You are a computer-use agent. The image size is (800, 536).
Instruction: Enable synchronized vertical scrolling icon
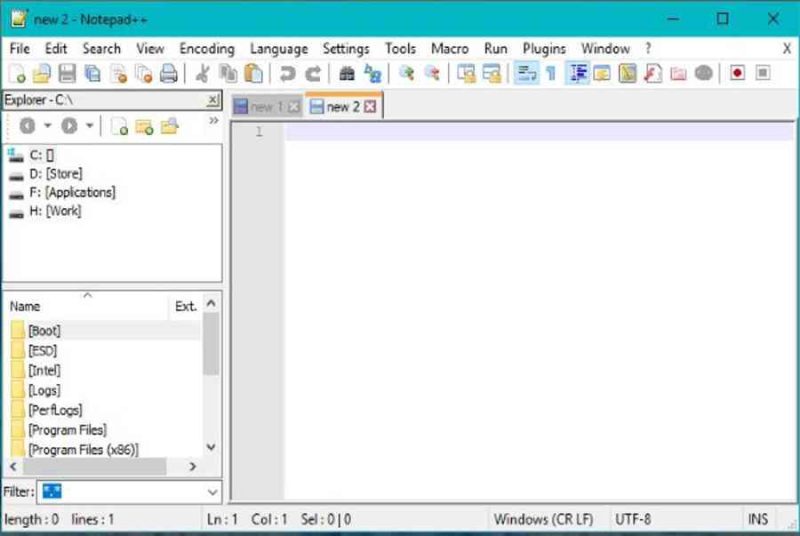[x=466, y=73]
